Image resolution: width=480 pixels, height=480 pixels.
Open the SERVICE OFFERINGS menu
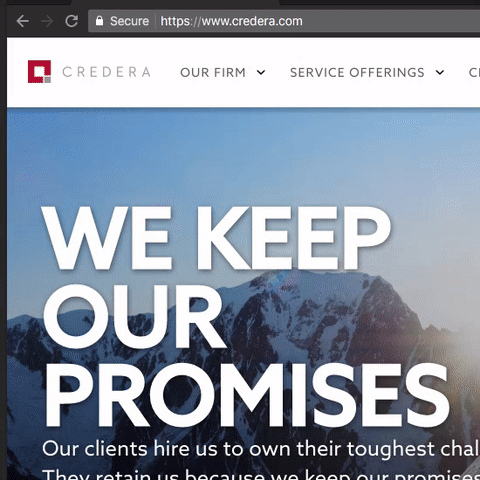(x=357, y=72)
